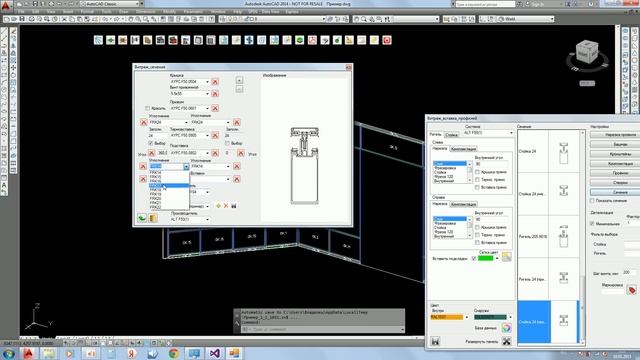
Task: Check the right Выбор checkbox
Action: coord(227,143)
